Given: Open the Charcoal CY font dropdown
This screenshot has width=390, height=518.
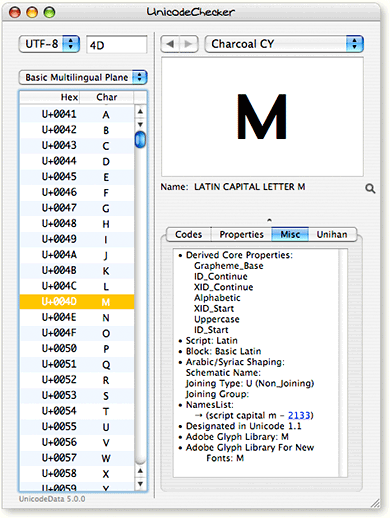Looking at the screenshot, I should 284,44.
